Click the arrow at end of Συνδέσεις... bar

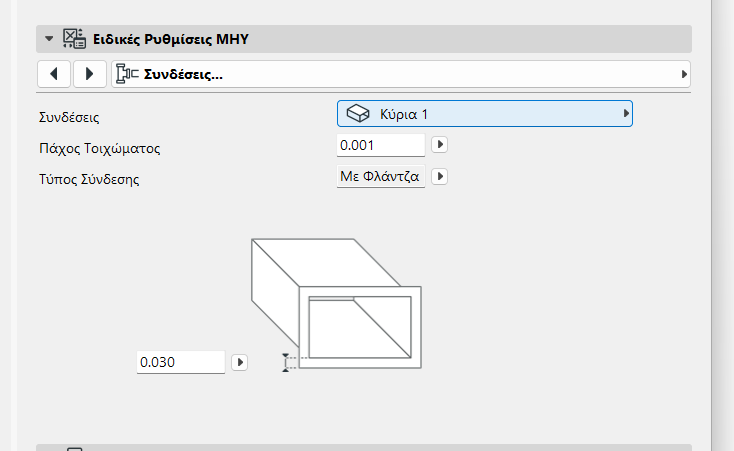(x=684, y=74)
